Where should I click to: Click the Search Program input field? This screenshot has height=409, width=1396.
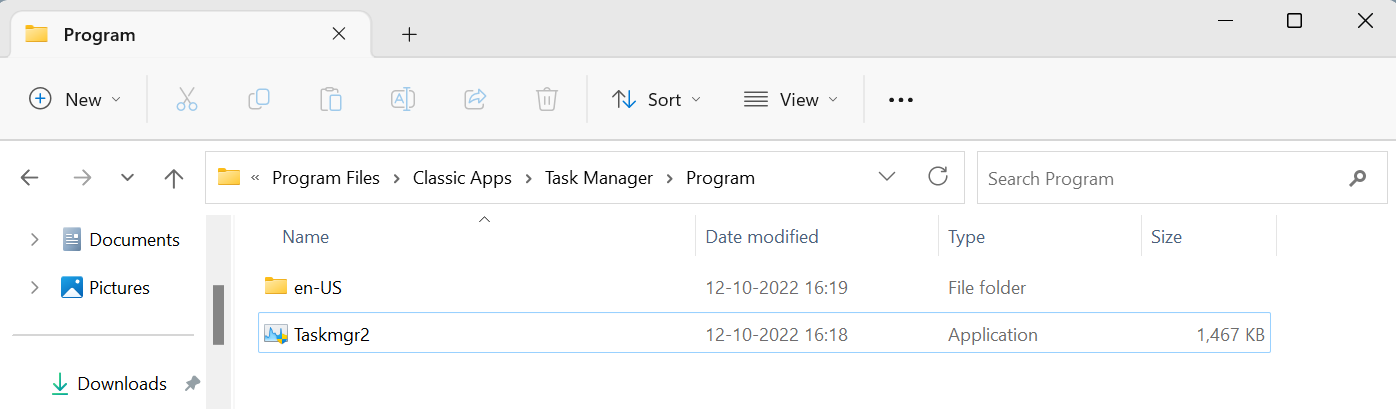coord(1160,179)
